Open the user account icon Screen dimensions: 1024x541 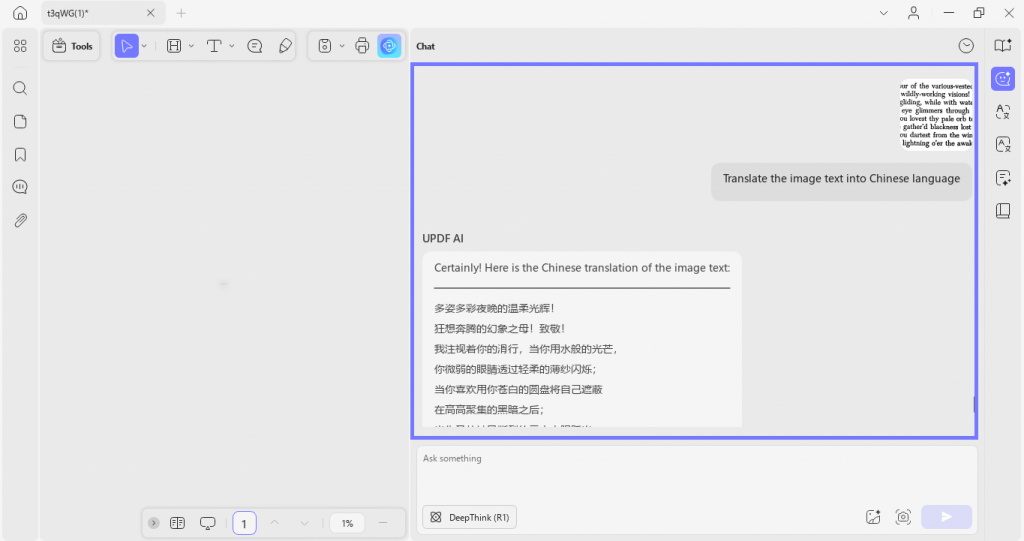pyautogui.click(x=914, y=13)
